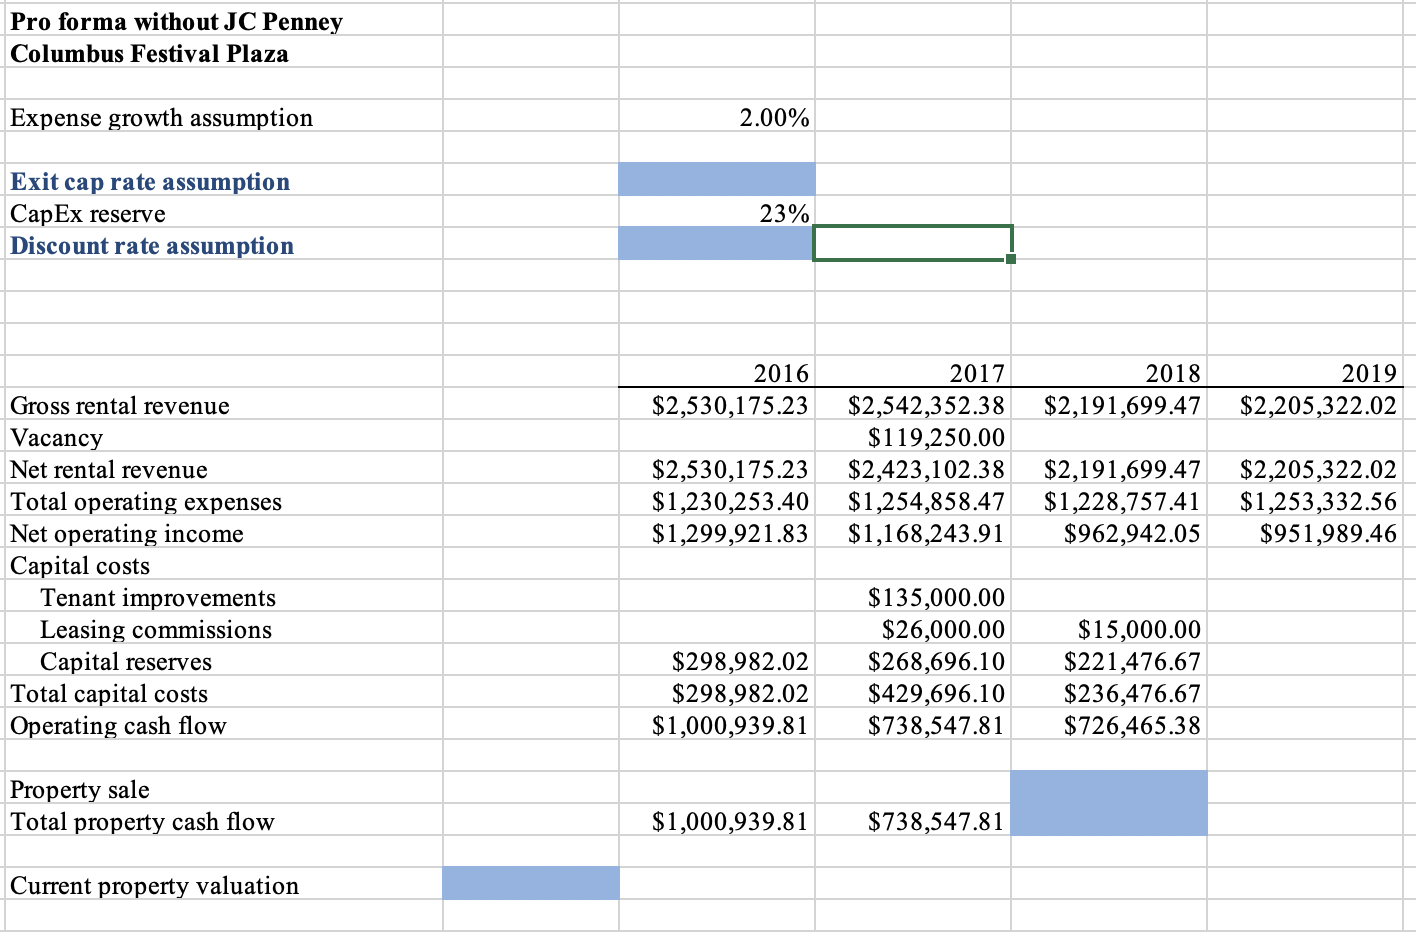Select the 2019 column header
The height and width of the screenshot is (932, 1416).
1374,373
